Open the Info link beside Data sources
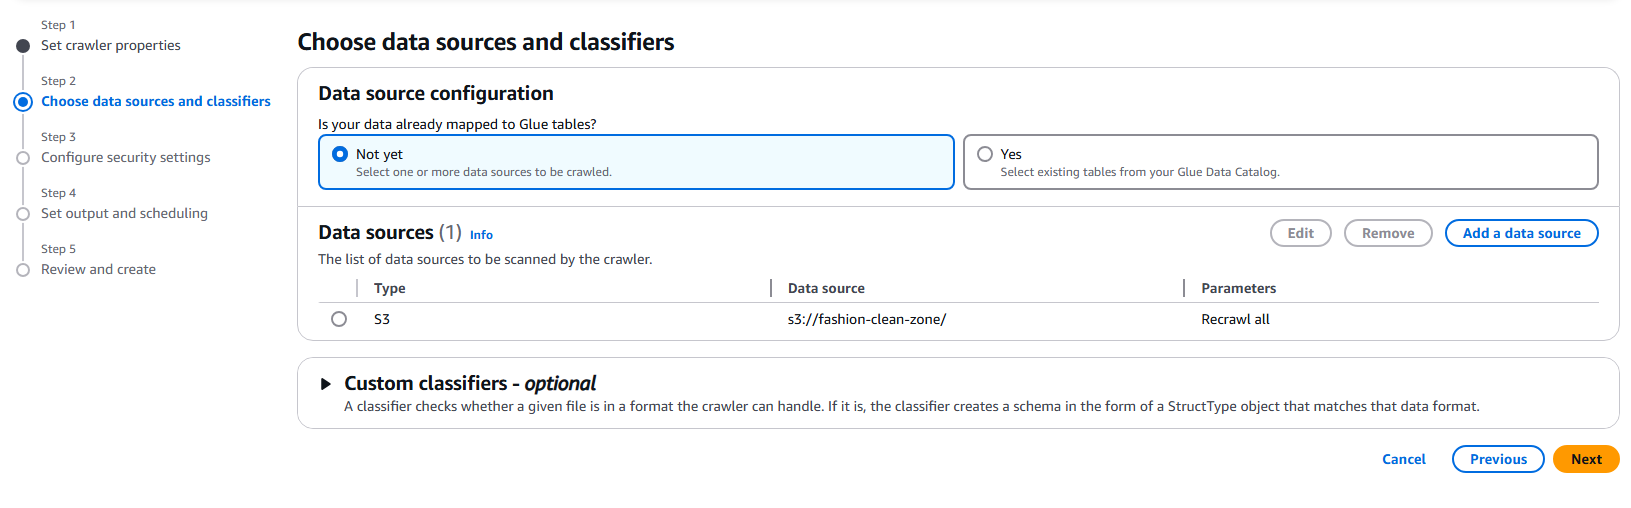Image resolution: width=1631 pixels, height=508 pixels. pyautogui.click(x=481, y=235)
